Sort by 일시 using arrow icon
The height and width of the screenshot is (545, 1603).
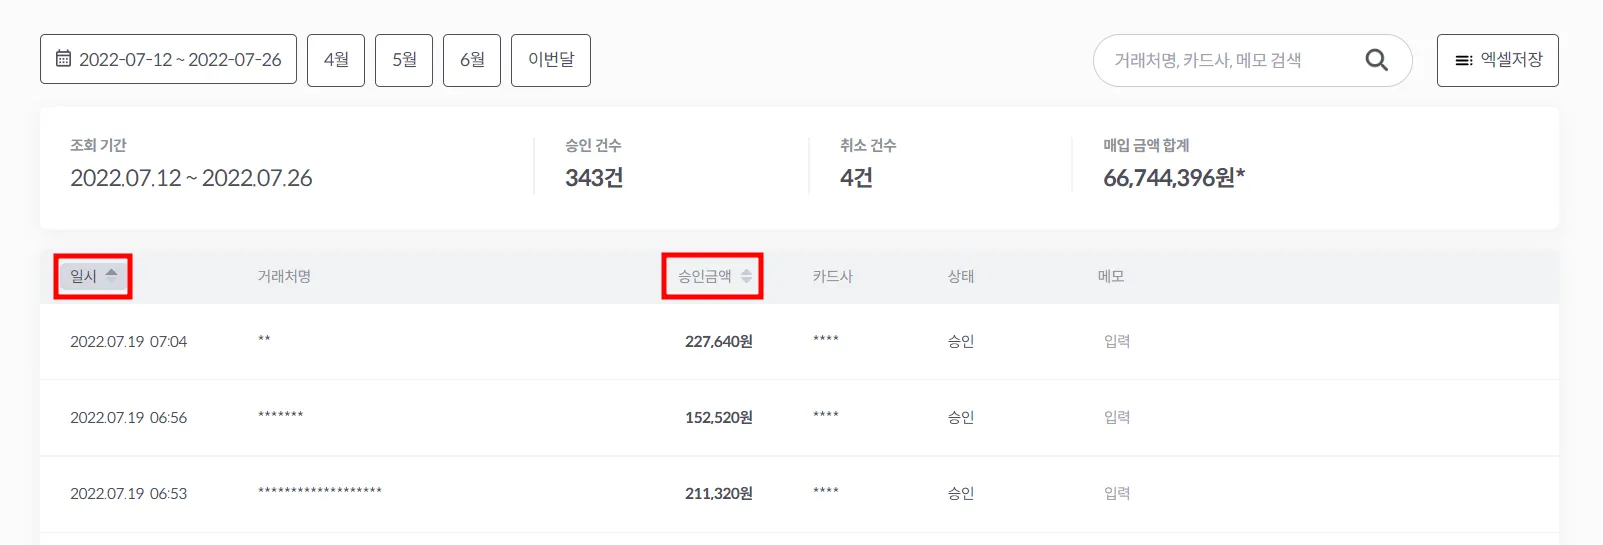coord(111,275)
